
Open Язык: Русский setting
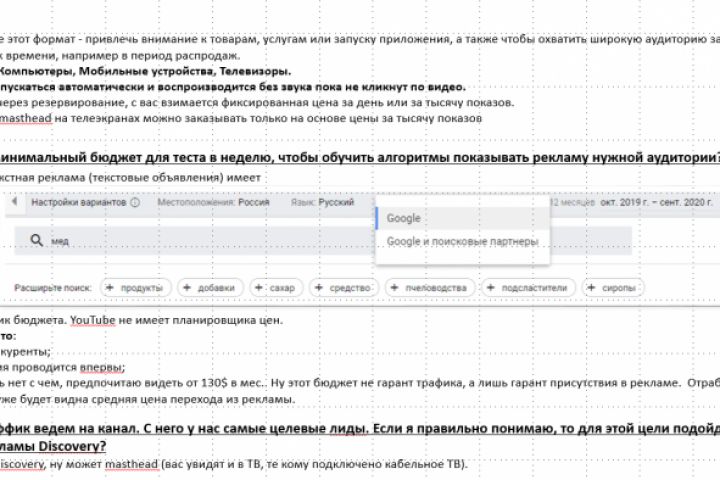pyautogui.click(x=322, y=202)
